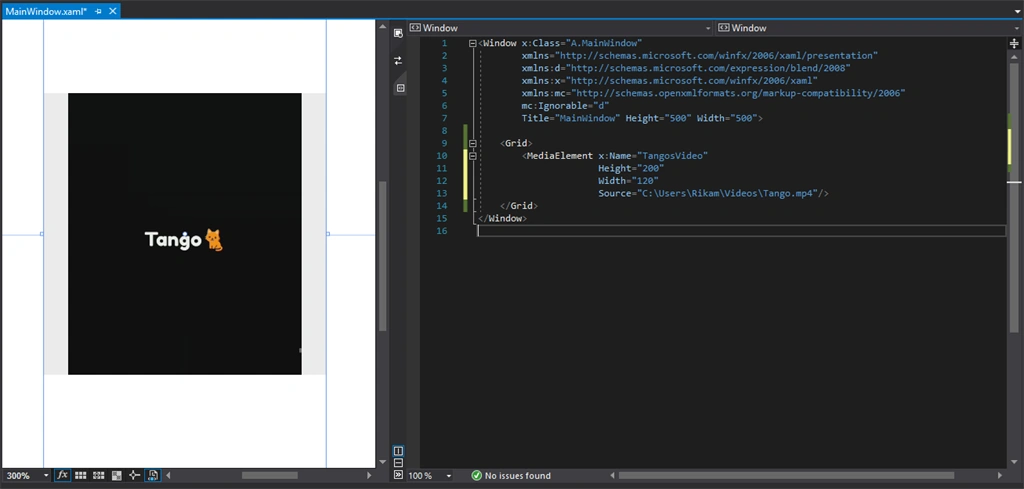Switch to horizontal split layout
1024x489 pixels.
pos(398,464)
